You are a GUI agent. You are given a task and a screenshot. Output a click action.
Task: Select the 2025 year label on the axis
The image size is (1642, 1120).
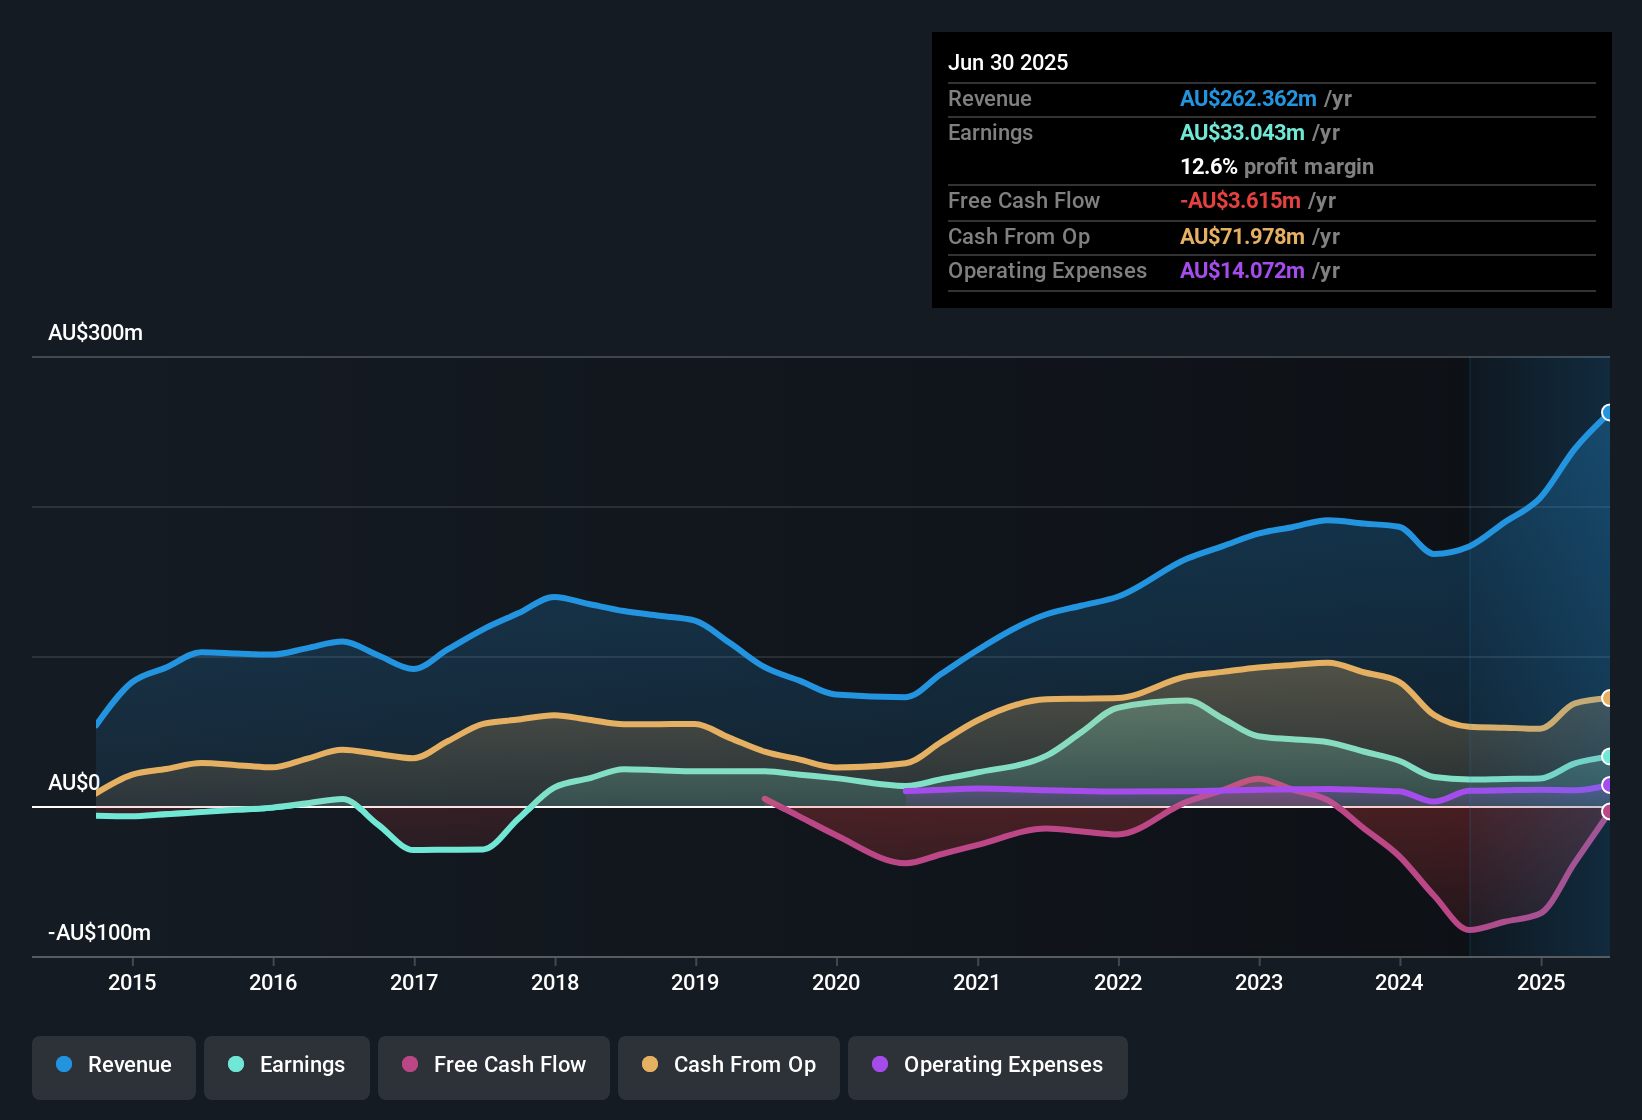point(1543,982)
